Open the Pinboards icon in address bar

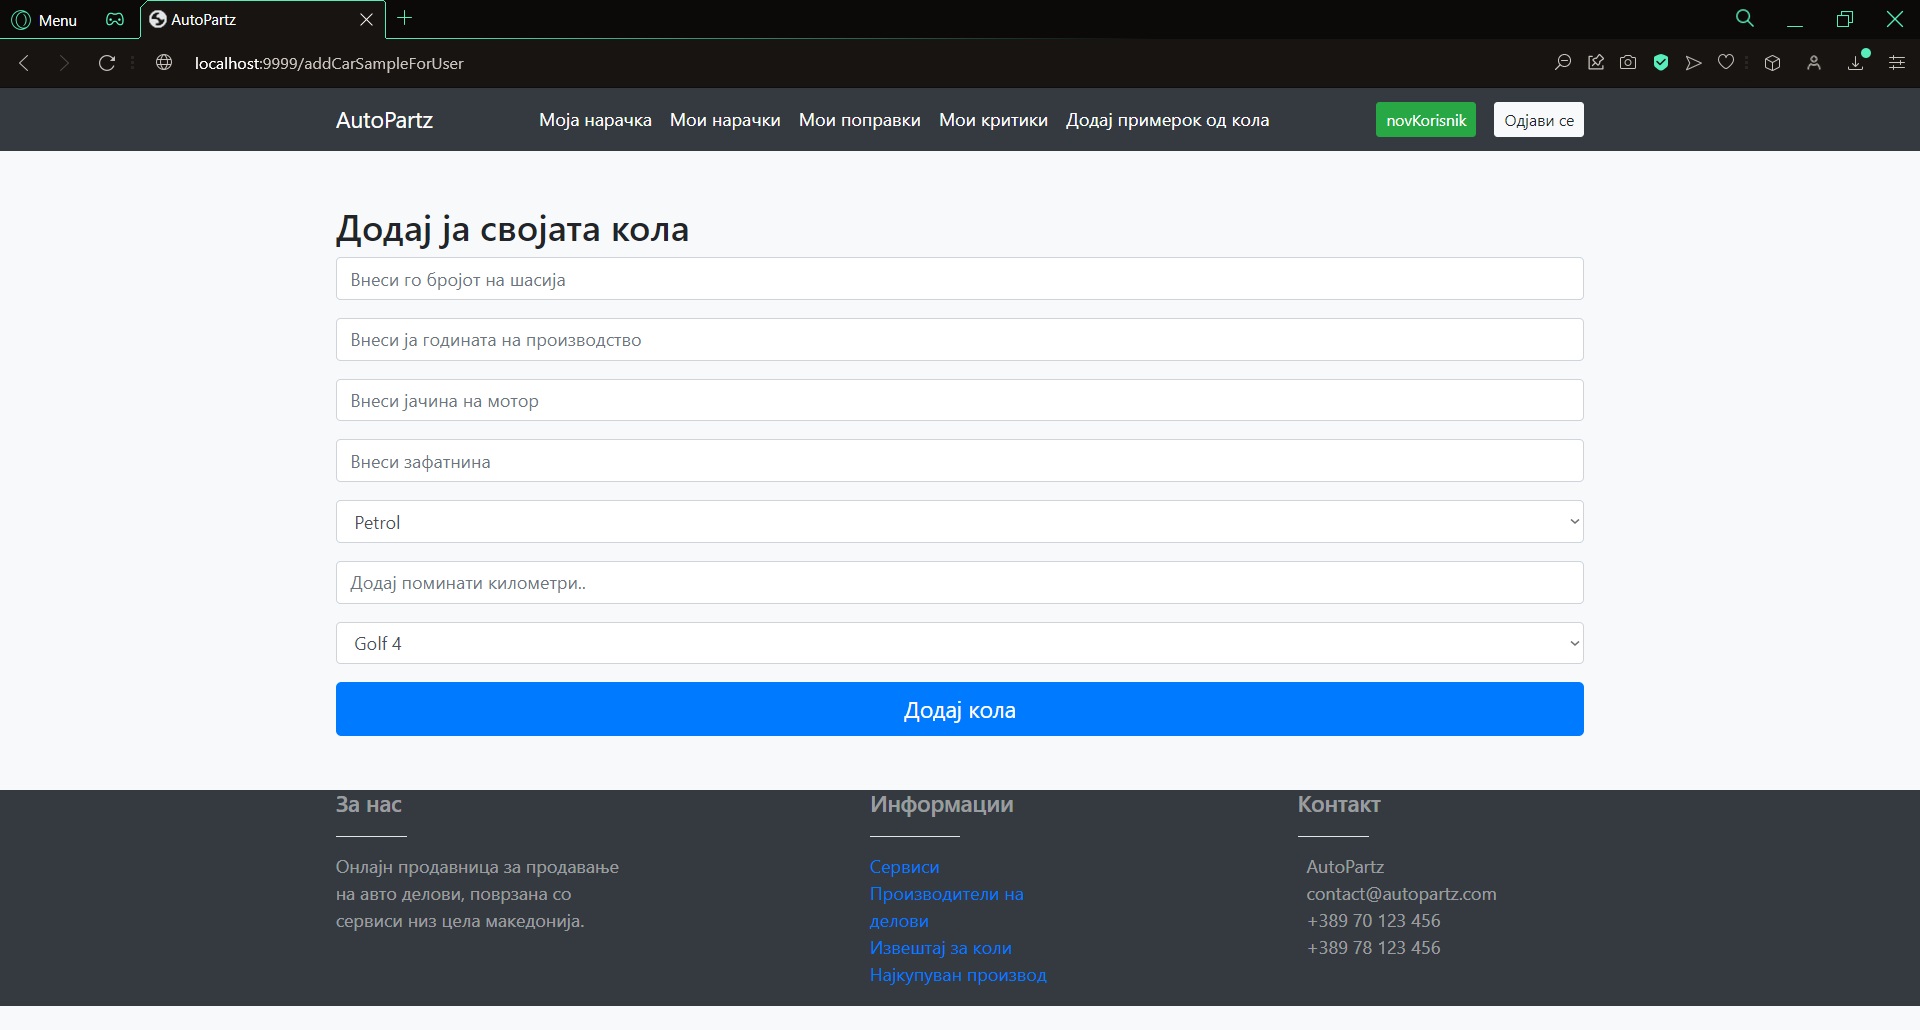coord(1596,63)
